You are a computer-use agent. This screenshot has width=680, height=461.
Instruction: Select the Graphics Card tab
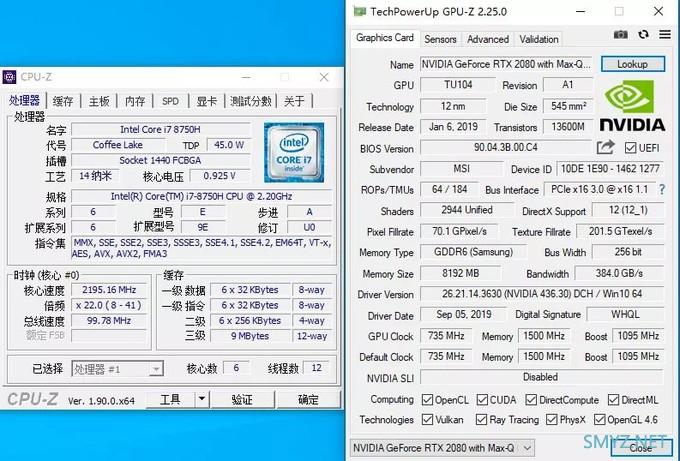pyautogui.click(x=385, y=38)
